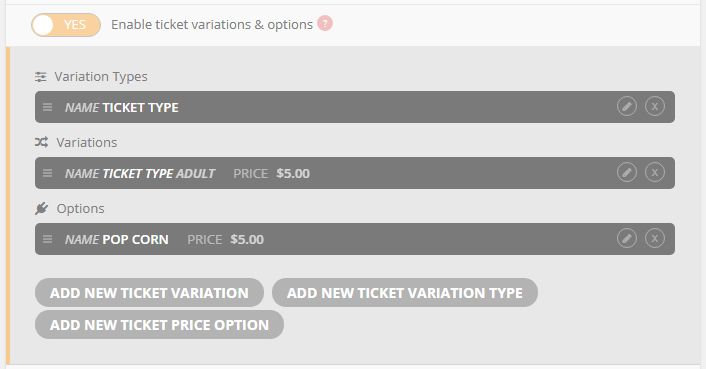Select the Pop Corn option row
This screenshot has width=706, height=369.
(x=355, y=239)
